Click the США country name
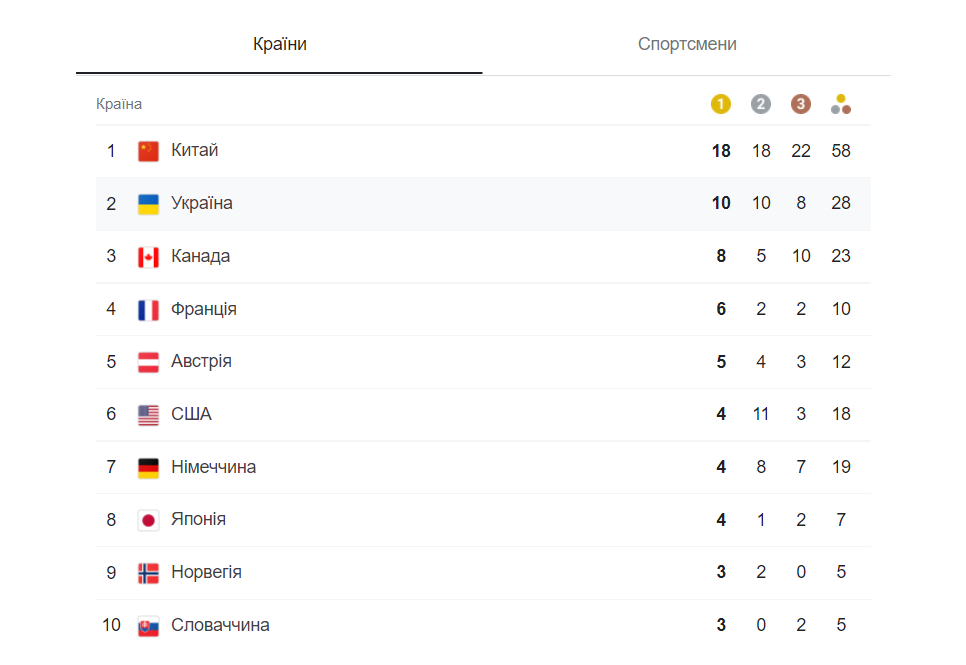966x665 pixels. click(191, 414)
